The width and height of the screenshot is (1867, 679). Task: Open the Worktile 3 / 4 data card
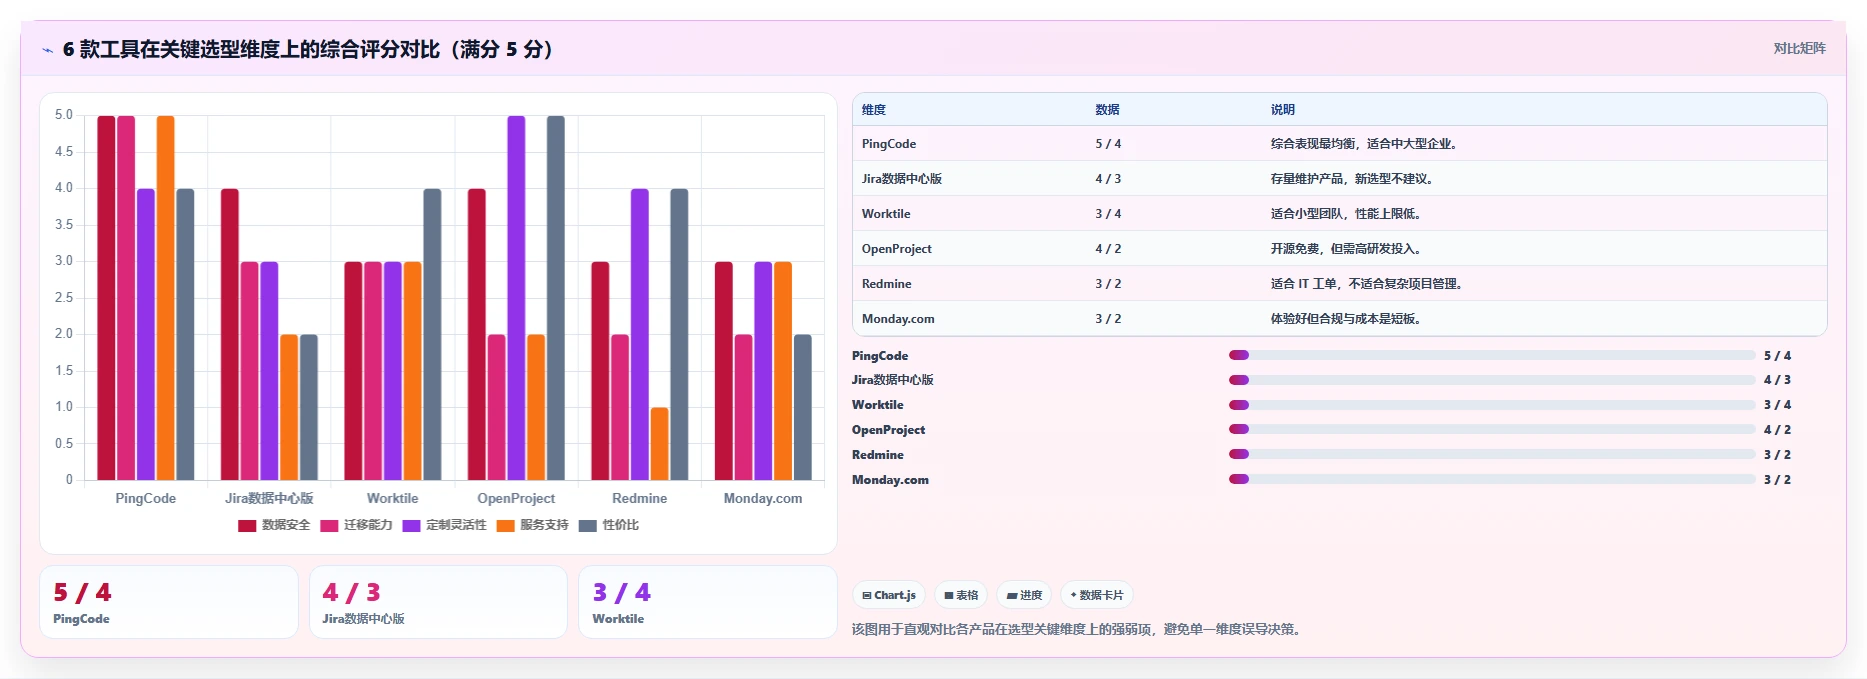click(x=708, y=602)
